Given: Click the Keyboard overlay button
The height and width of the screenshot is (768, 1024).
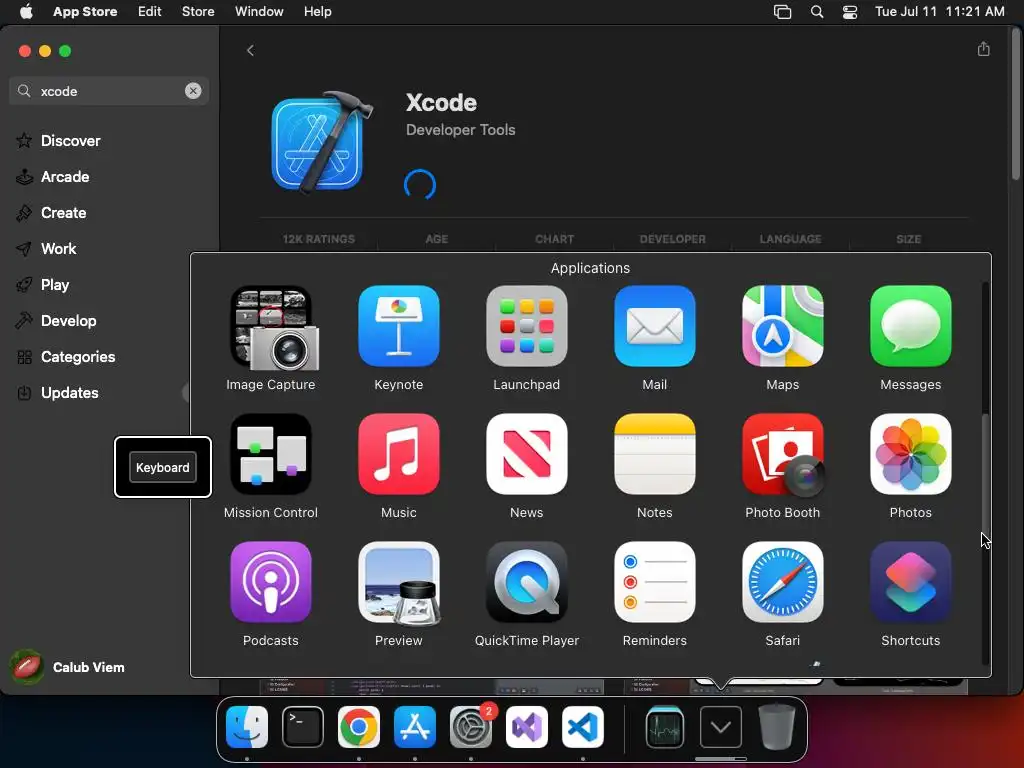Looking at the screenshot, I should pos(163,467).
